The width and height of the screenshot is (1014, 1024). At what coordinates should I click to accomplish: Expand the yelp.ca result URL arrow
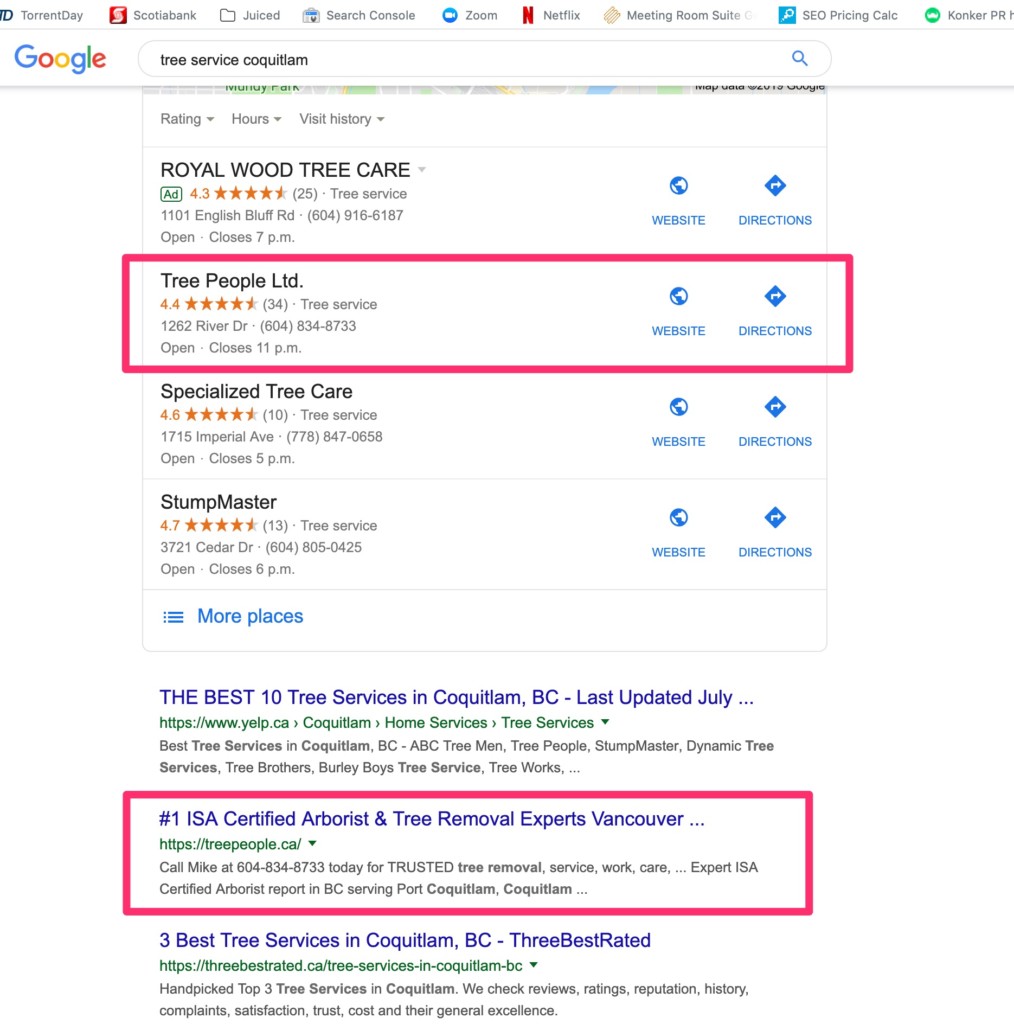tap(605, 722)
